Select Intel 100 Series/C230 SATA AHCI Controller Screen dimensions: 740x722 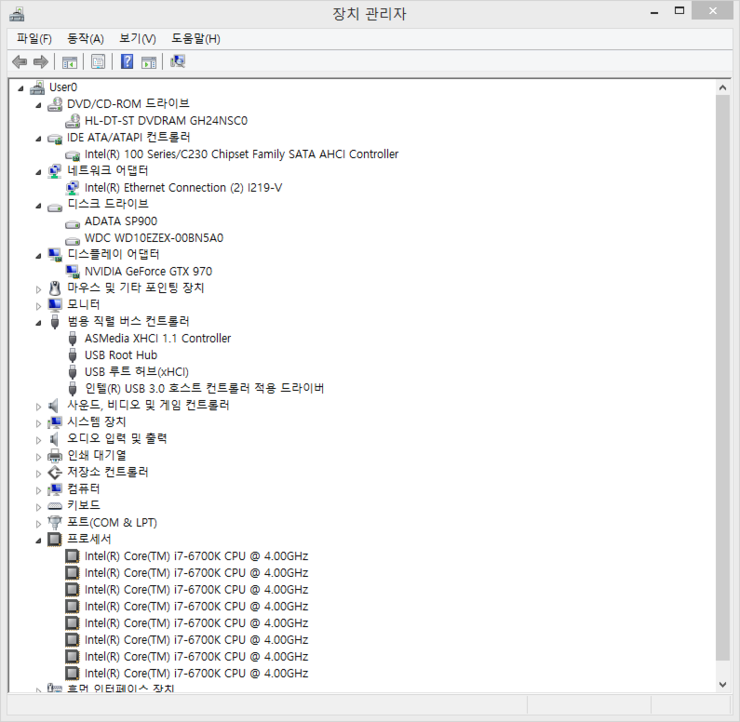(x=241, y=154)
